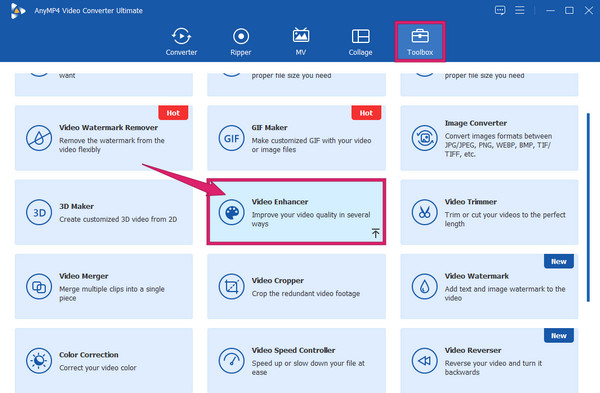Open Video Merger title text
Image resolution: width=600 pixels, height=393 pixels.
(x=83, y=276)
